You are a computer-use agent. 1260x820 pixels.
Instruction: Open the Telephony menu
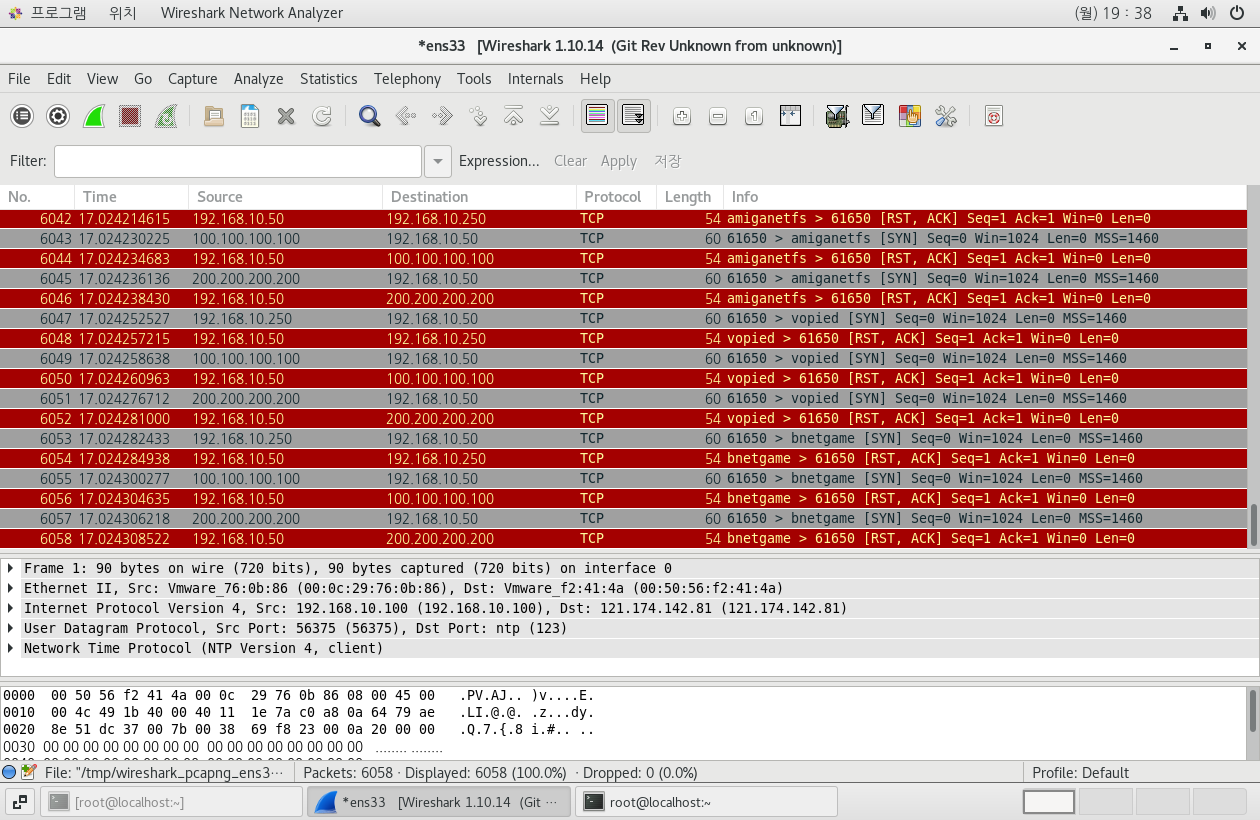click(x=407, y=78)
